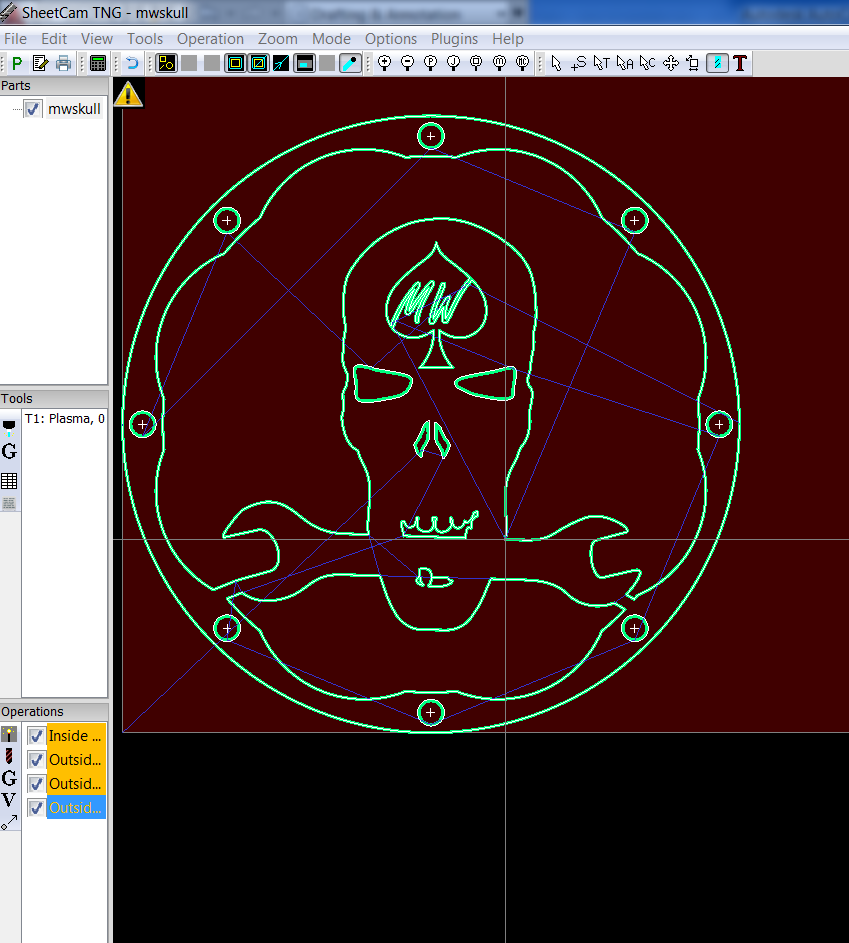Click the first zoom-in magnifier icon
Image resolution: width=849 pixels, height=943 pixels.
tap(384, 63)
